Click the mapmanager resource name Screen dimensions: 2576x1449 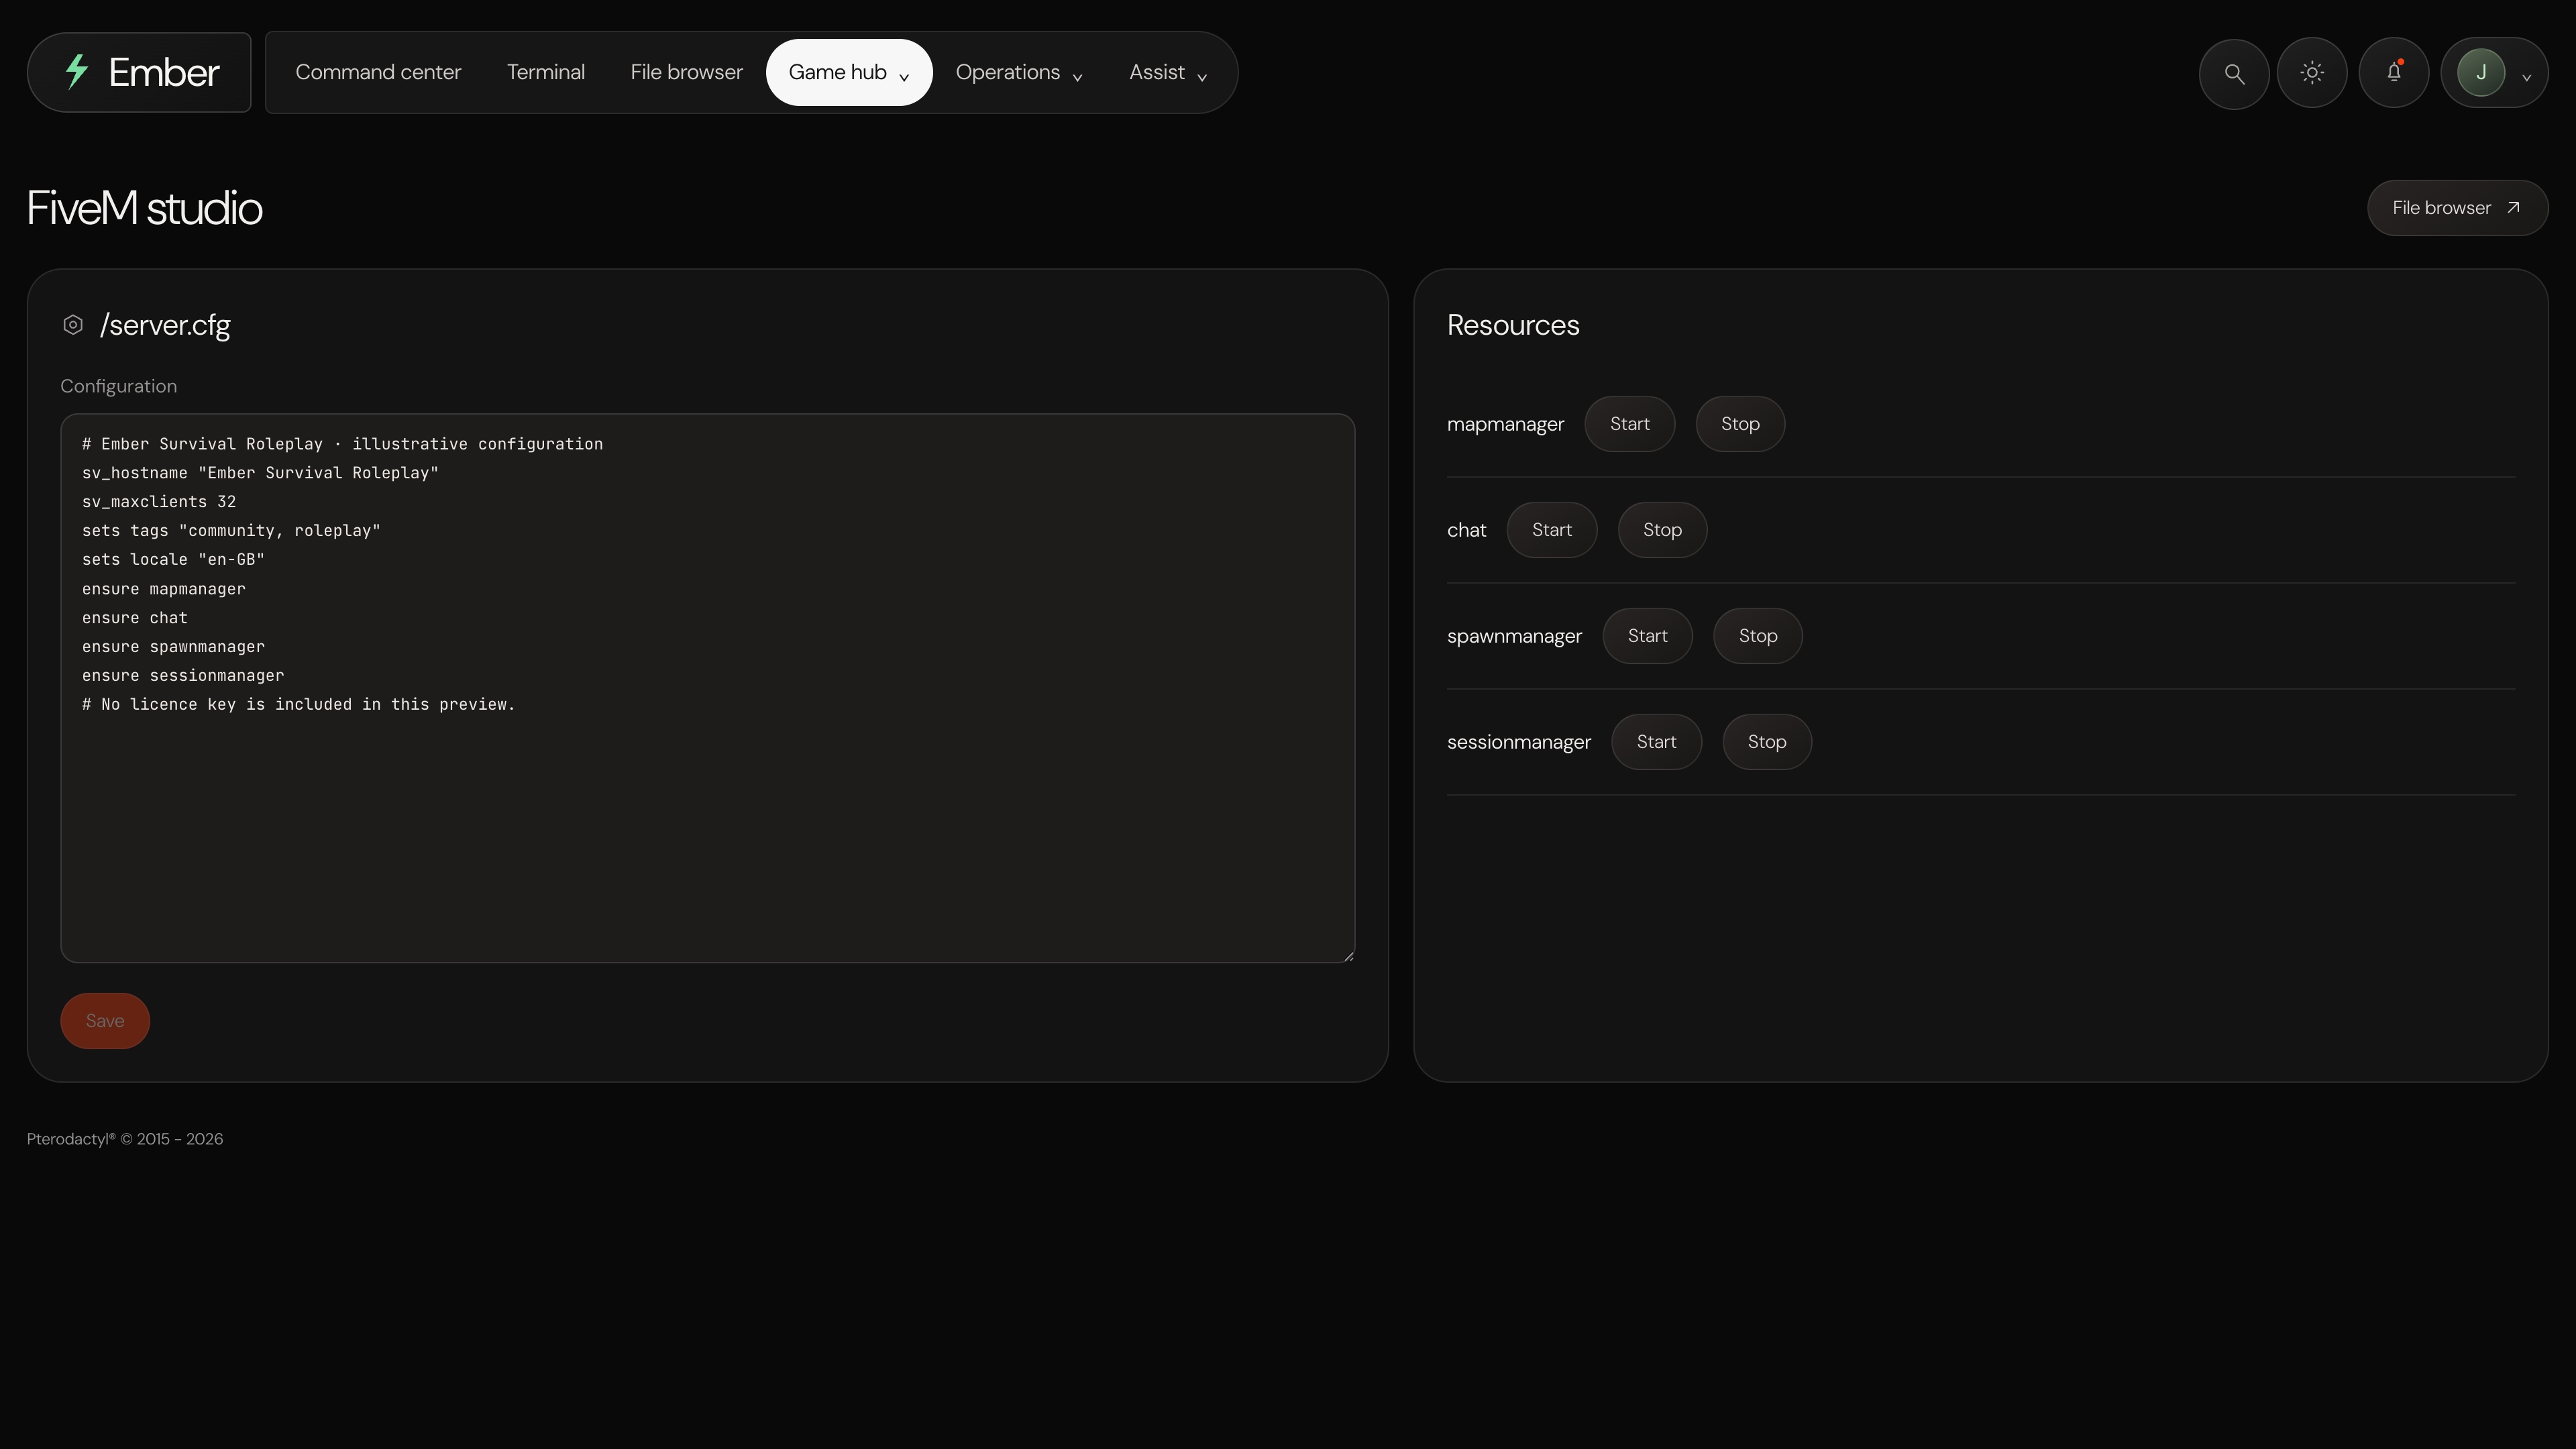[x=1505, y=424]
